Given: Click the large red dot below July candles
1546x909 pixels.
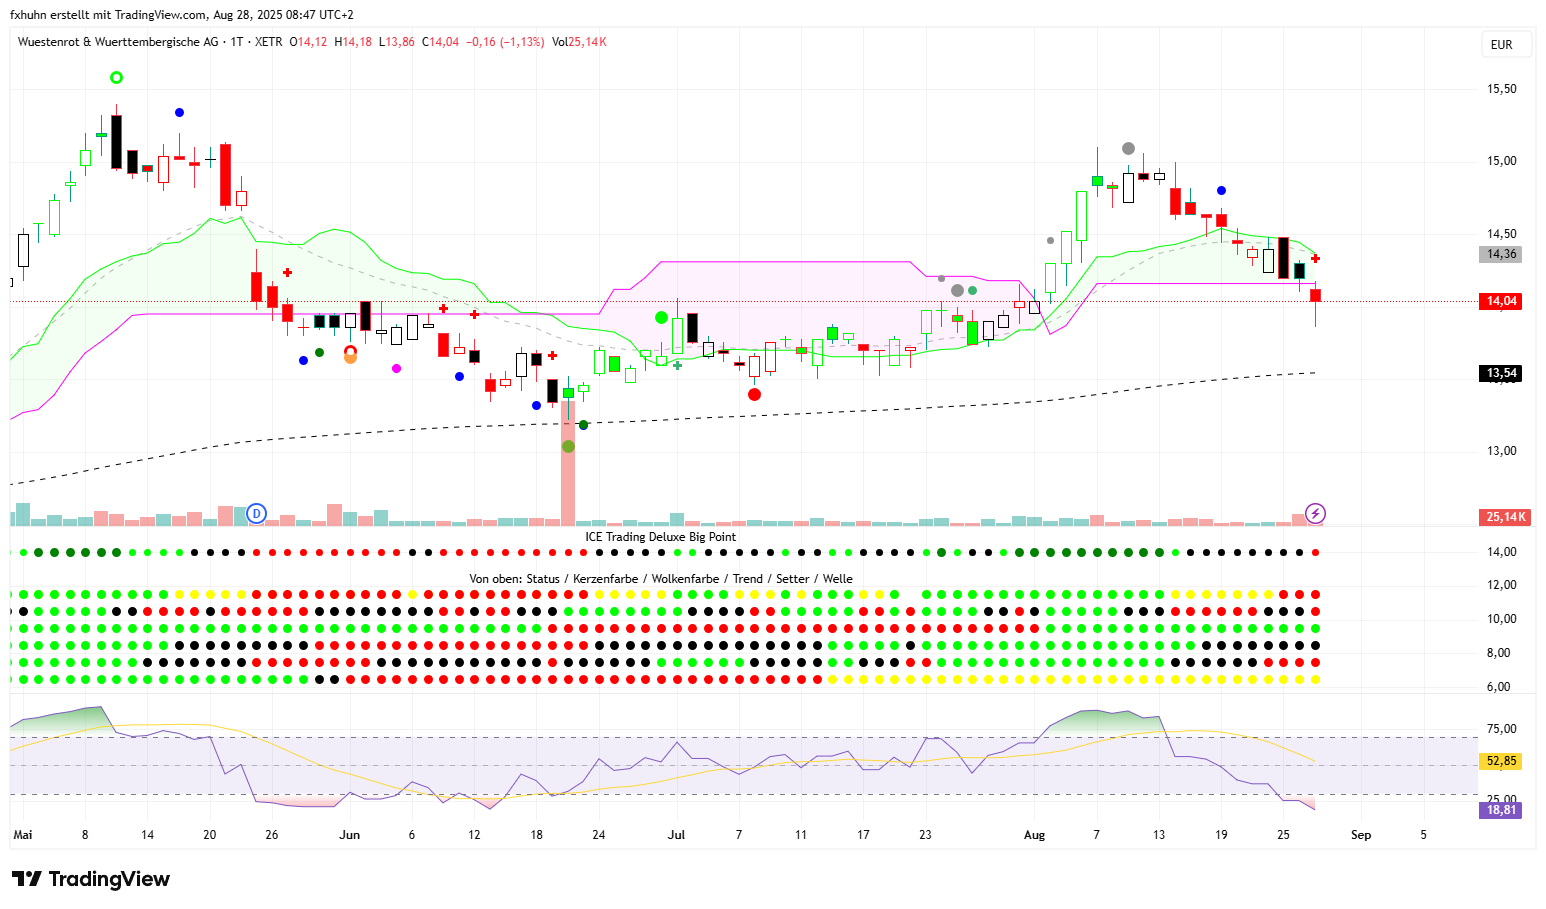Looking at the screenshot, I should 754,394.
